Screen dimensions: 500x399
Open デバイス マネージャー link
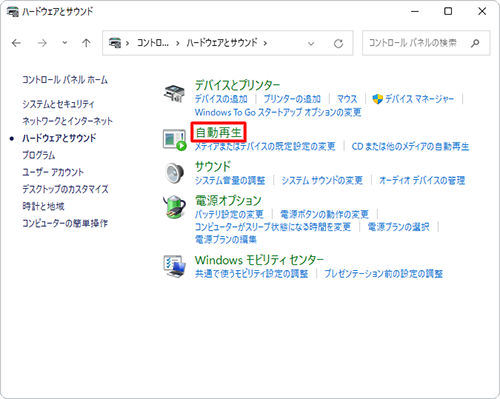click(419, 99)
